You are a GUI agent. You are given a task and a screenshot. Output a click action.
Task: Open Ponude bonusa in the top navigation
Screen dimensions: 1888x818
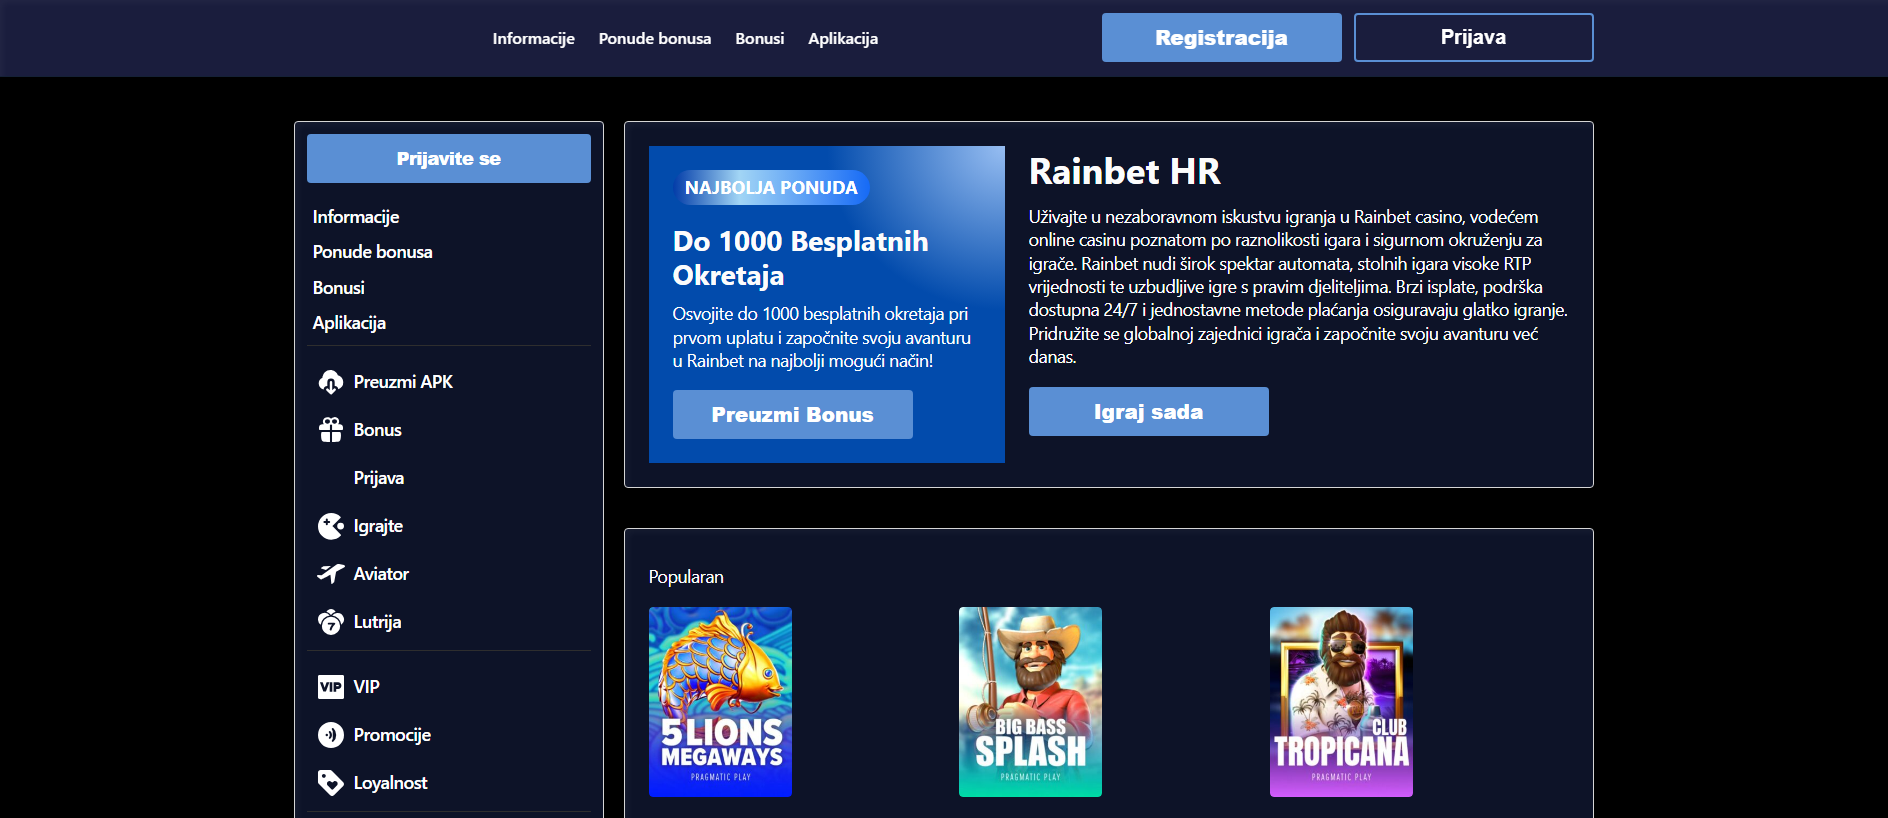tap(655, 39)
